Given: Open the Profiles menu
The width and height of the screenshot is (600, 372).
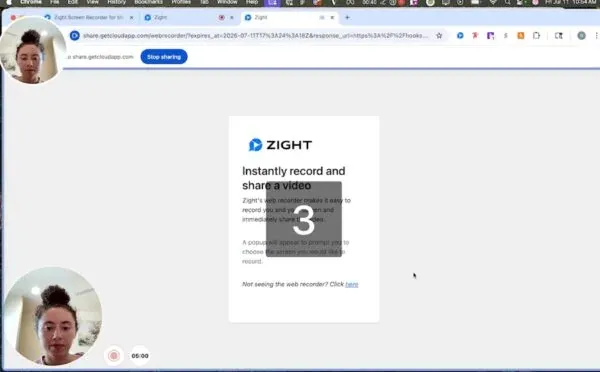Looking at the screenshot, I should pyautogui.click(x=181, y=2).
